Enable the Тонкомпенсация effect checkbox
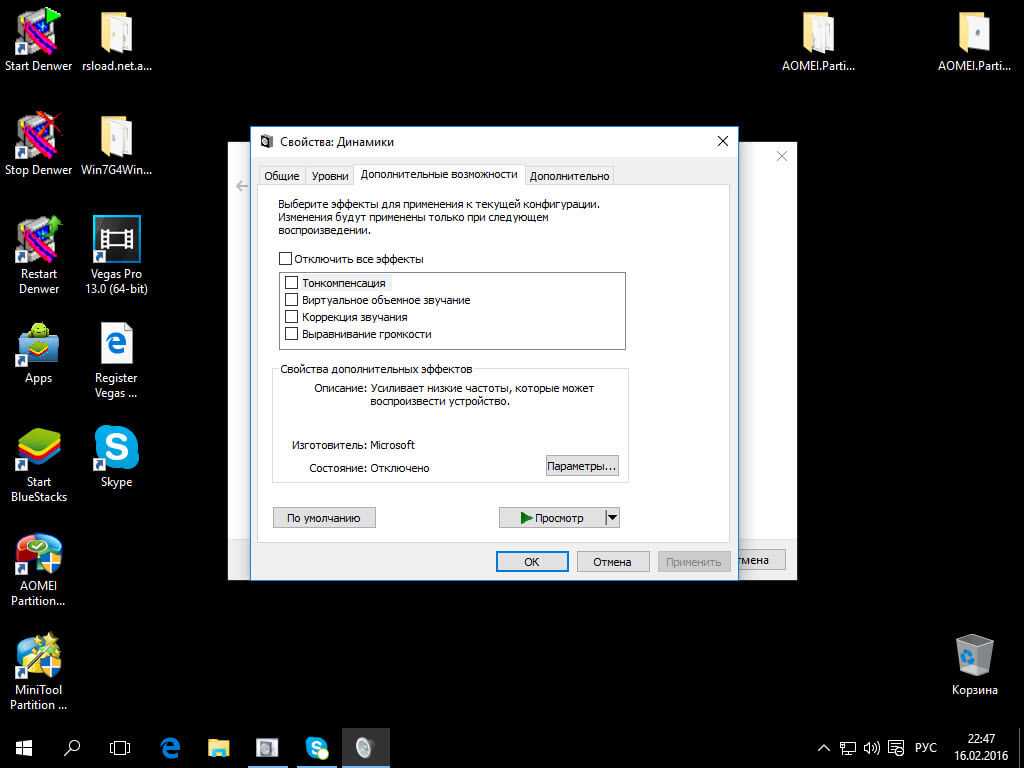 pos(292,283)
